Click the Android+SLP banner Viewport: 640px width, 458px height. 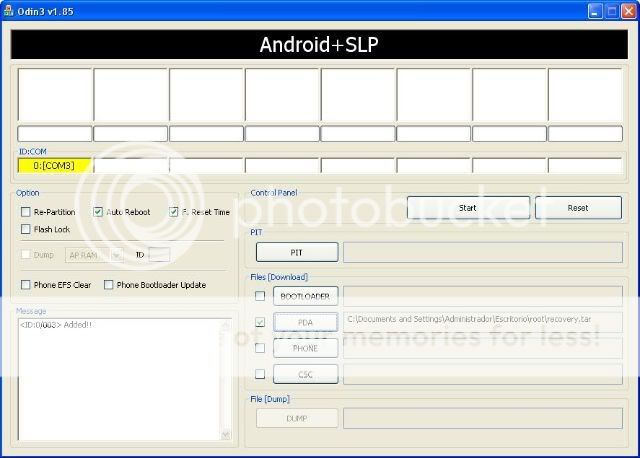click(319, 44)
